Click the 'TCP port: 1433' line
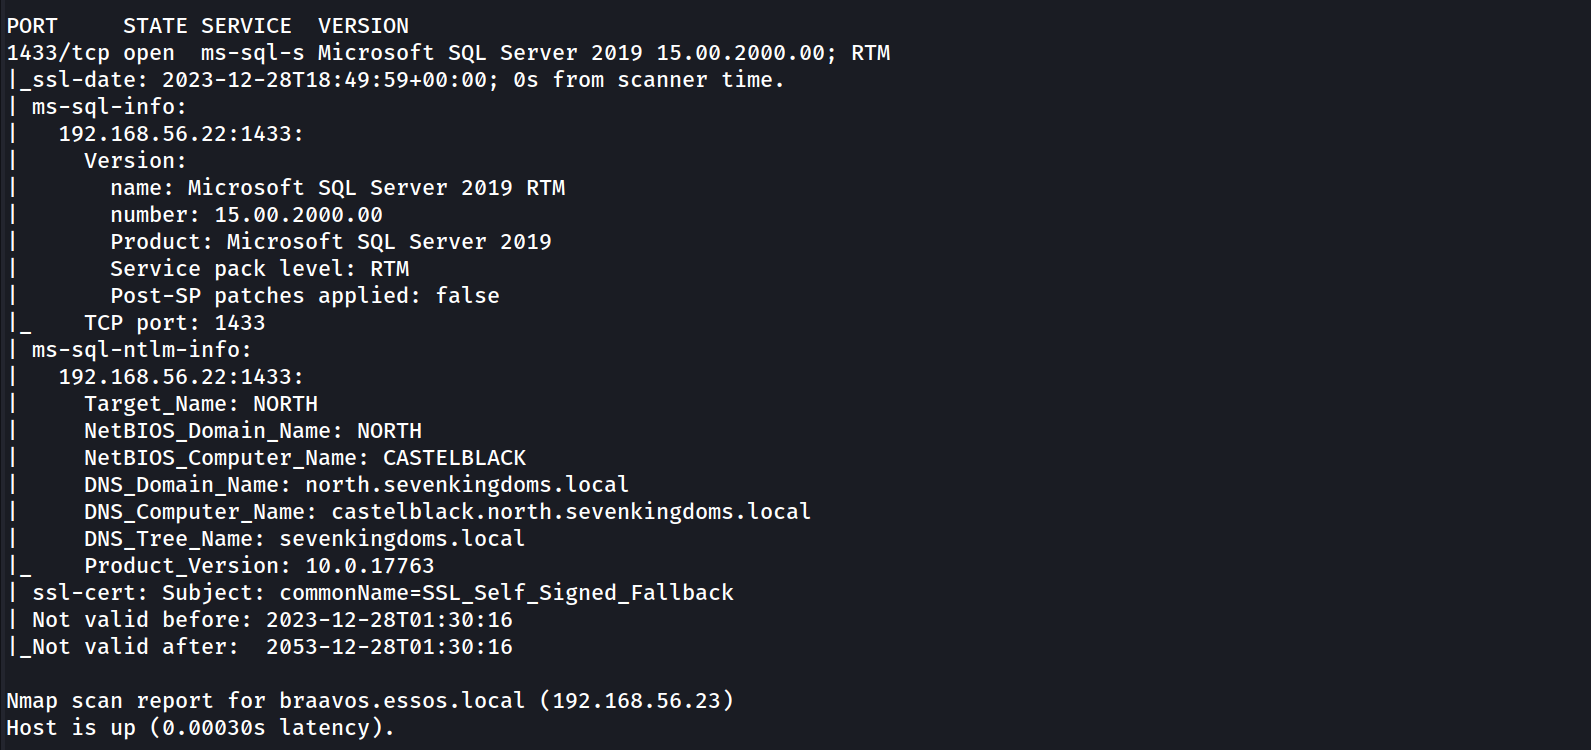Image resolution: width=1591 pixels, height=750 pixels. pyautogui.click(x=175, y=323)
